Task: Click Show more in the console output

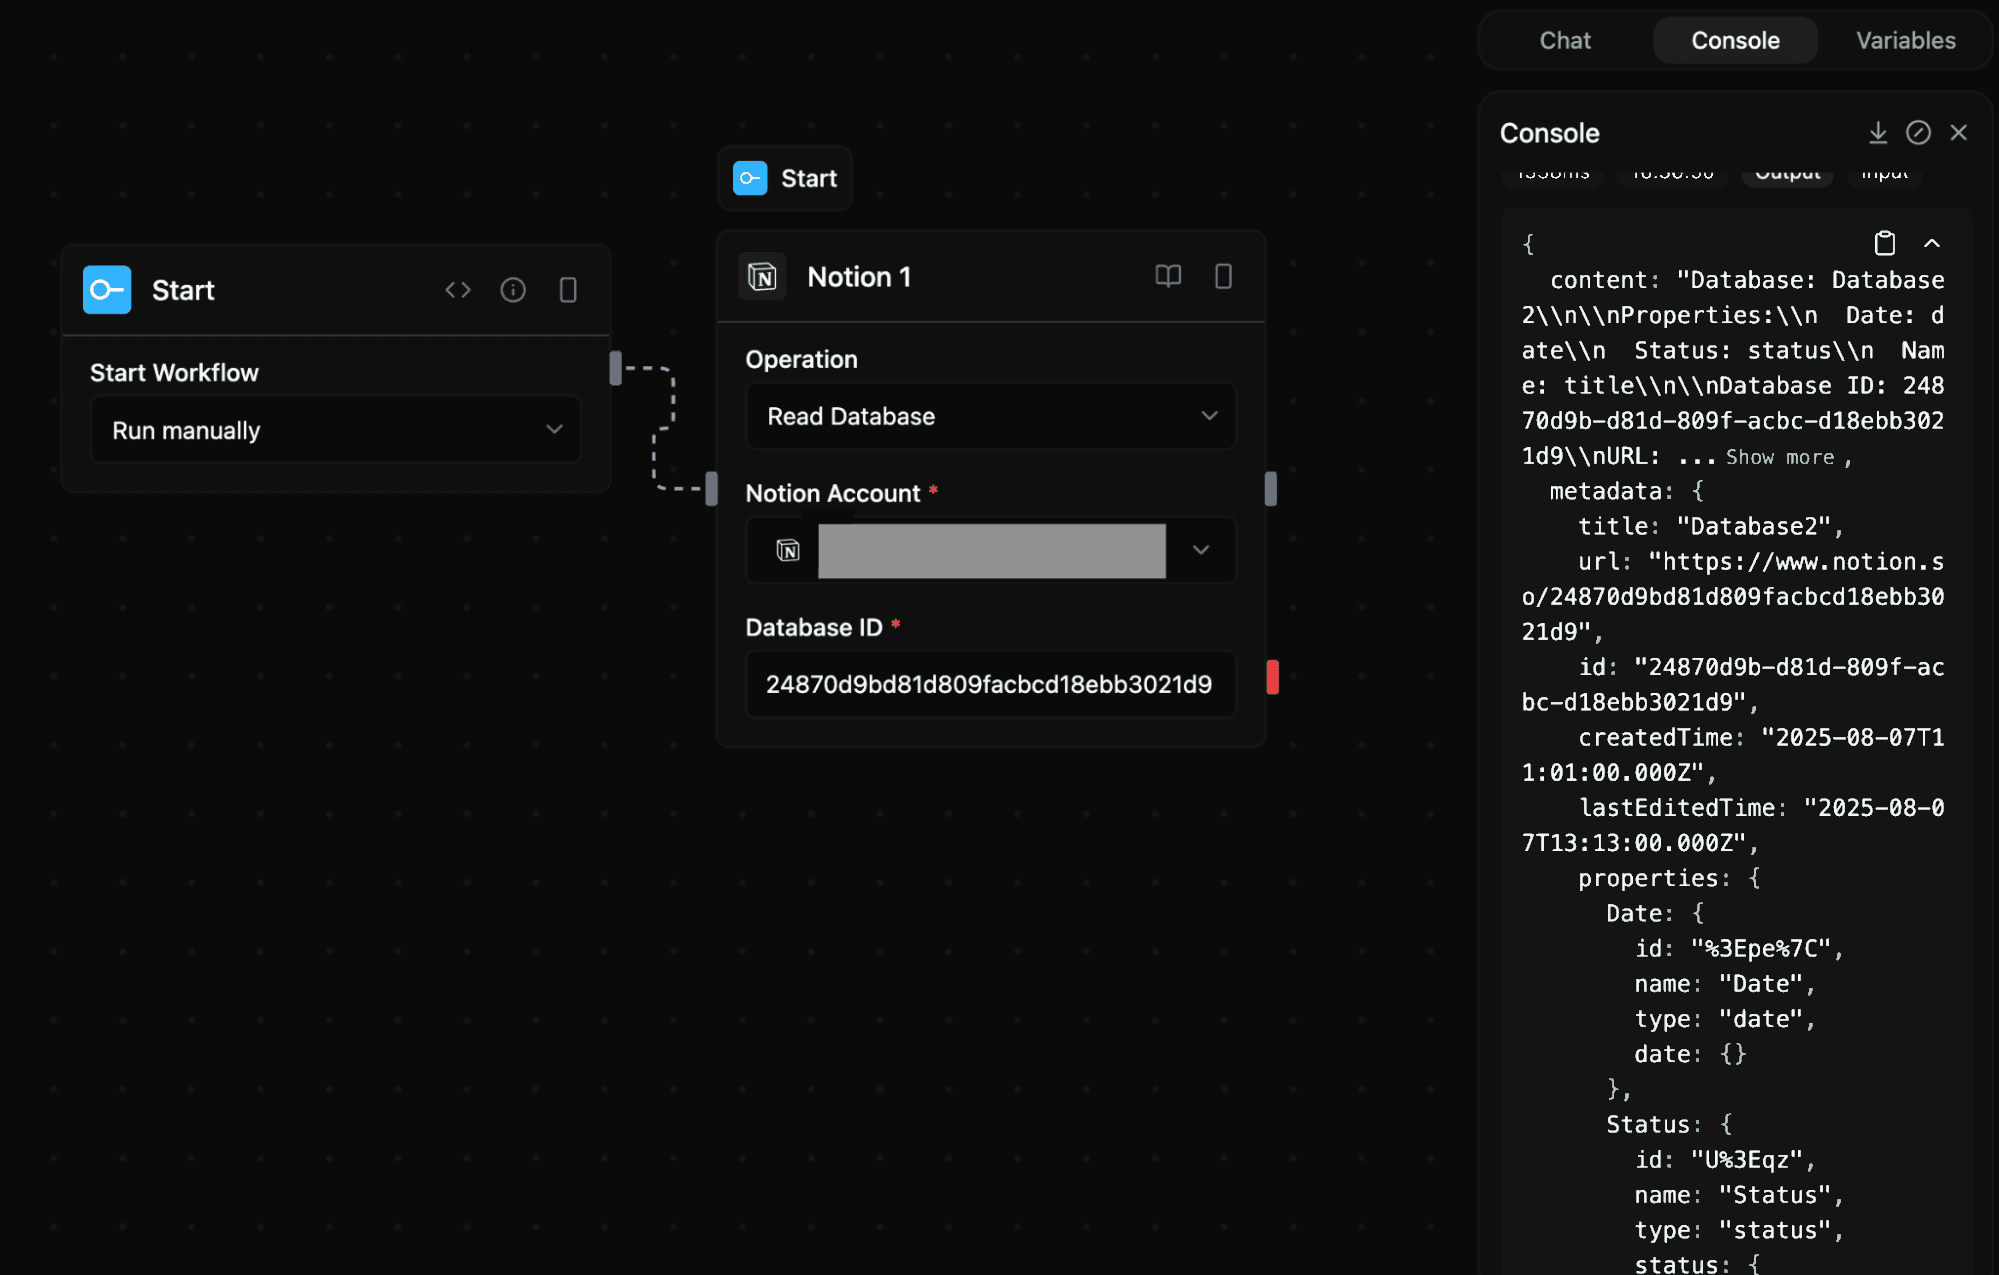Action: pos(1779,457)
